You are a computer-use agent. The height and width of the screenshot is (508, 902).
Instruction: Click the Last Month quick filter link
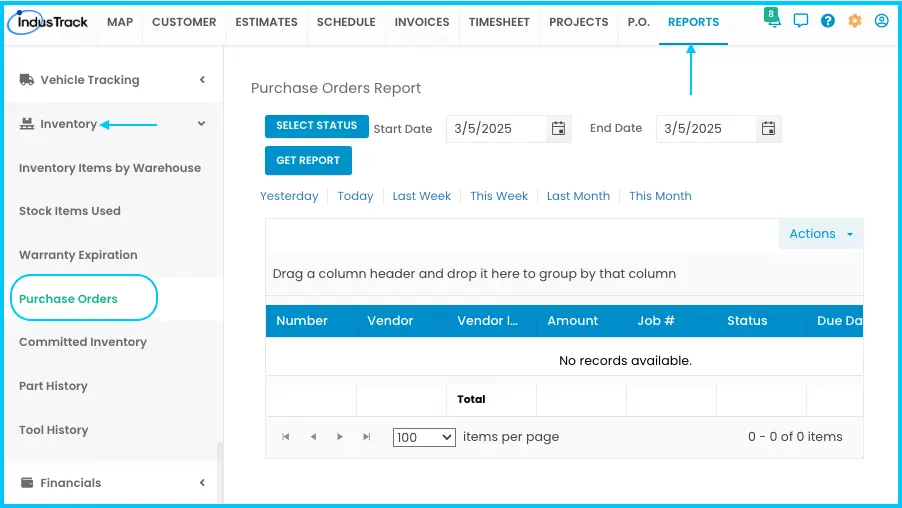[x=578, y=196]
